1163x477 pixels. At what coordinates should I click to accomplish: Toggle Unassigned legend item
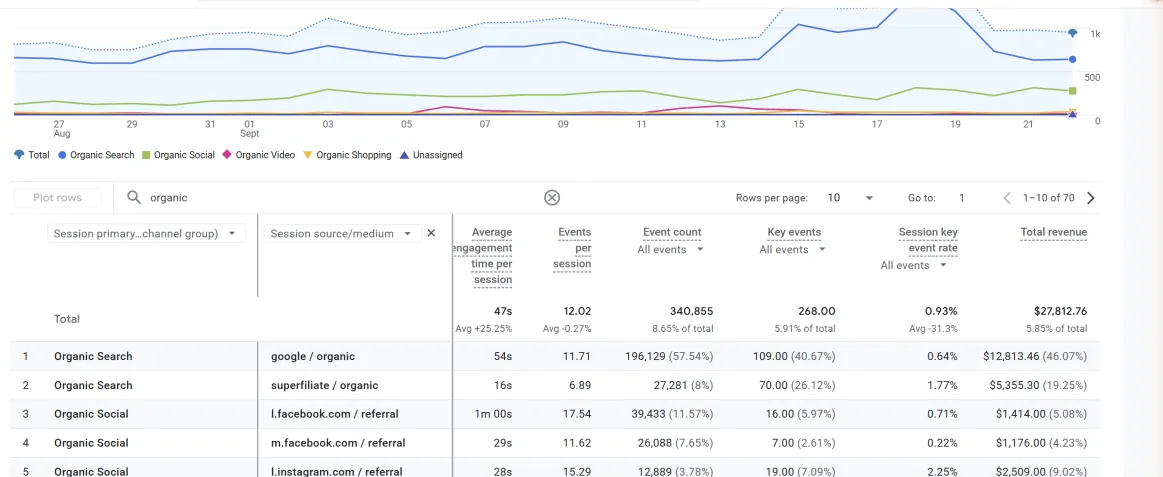pos(431,155)
